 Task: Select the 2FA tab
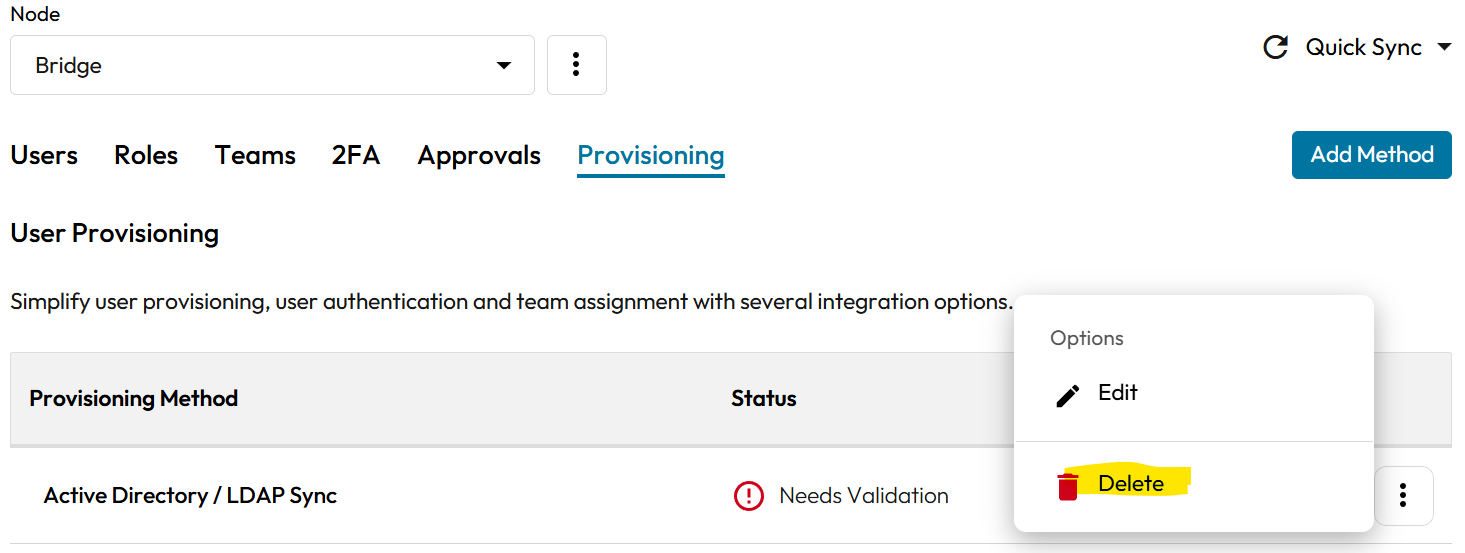356,156
